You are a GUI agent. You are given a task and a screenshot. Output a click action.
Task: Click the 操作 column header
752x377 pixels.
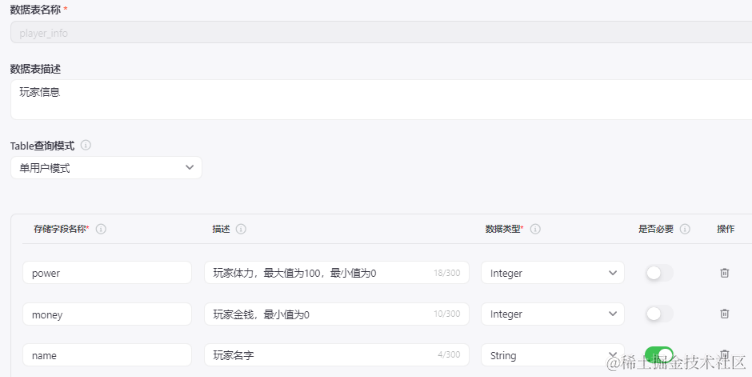(x=726, y=229)
